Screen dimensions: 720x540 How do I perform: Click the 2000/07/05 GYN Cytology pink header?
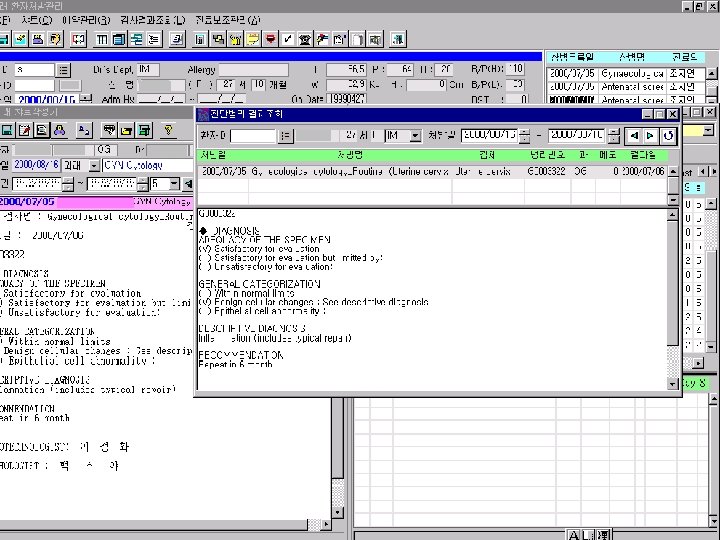(96, 202)
